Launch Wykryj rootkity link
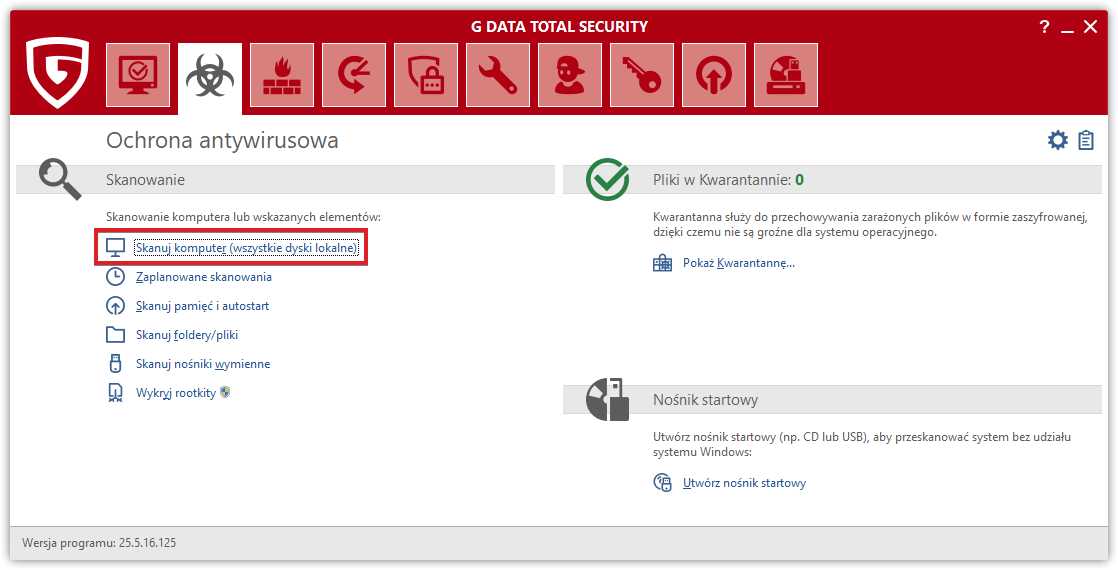This screenshot has width=1118, height=570. [176, 393]
